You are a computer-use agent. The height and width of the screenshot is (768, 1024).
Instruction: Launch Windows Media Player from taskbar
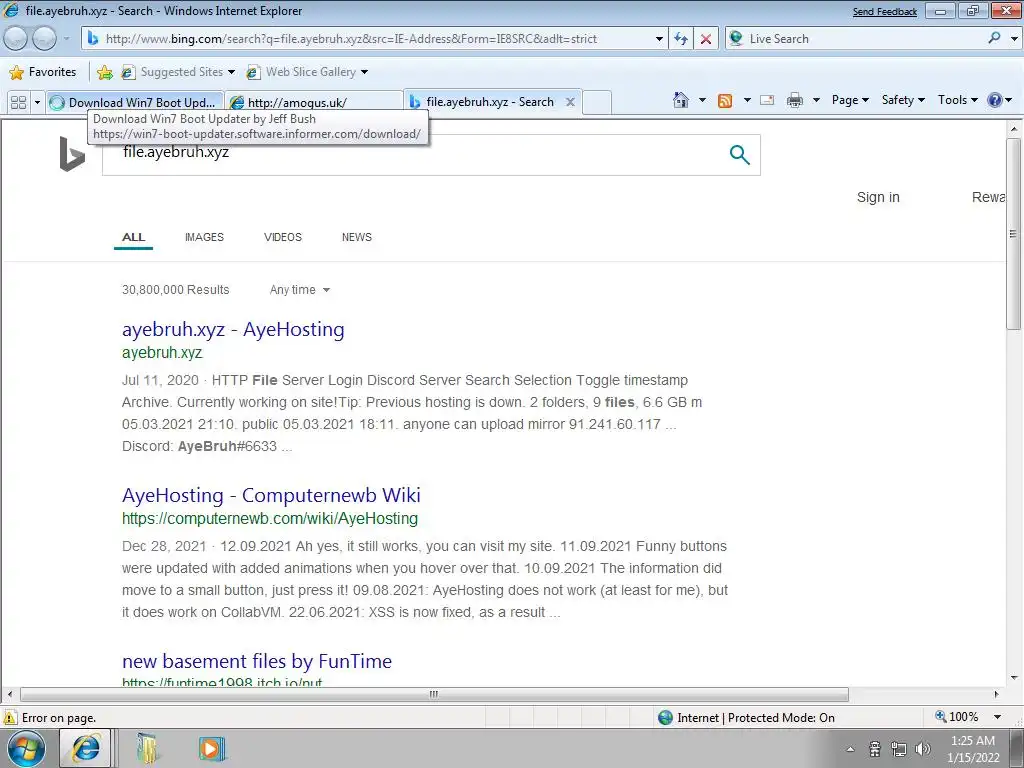[211, 748]
